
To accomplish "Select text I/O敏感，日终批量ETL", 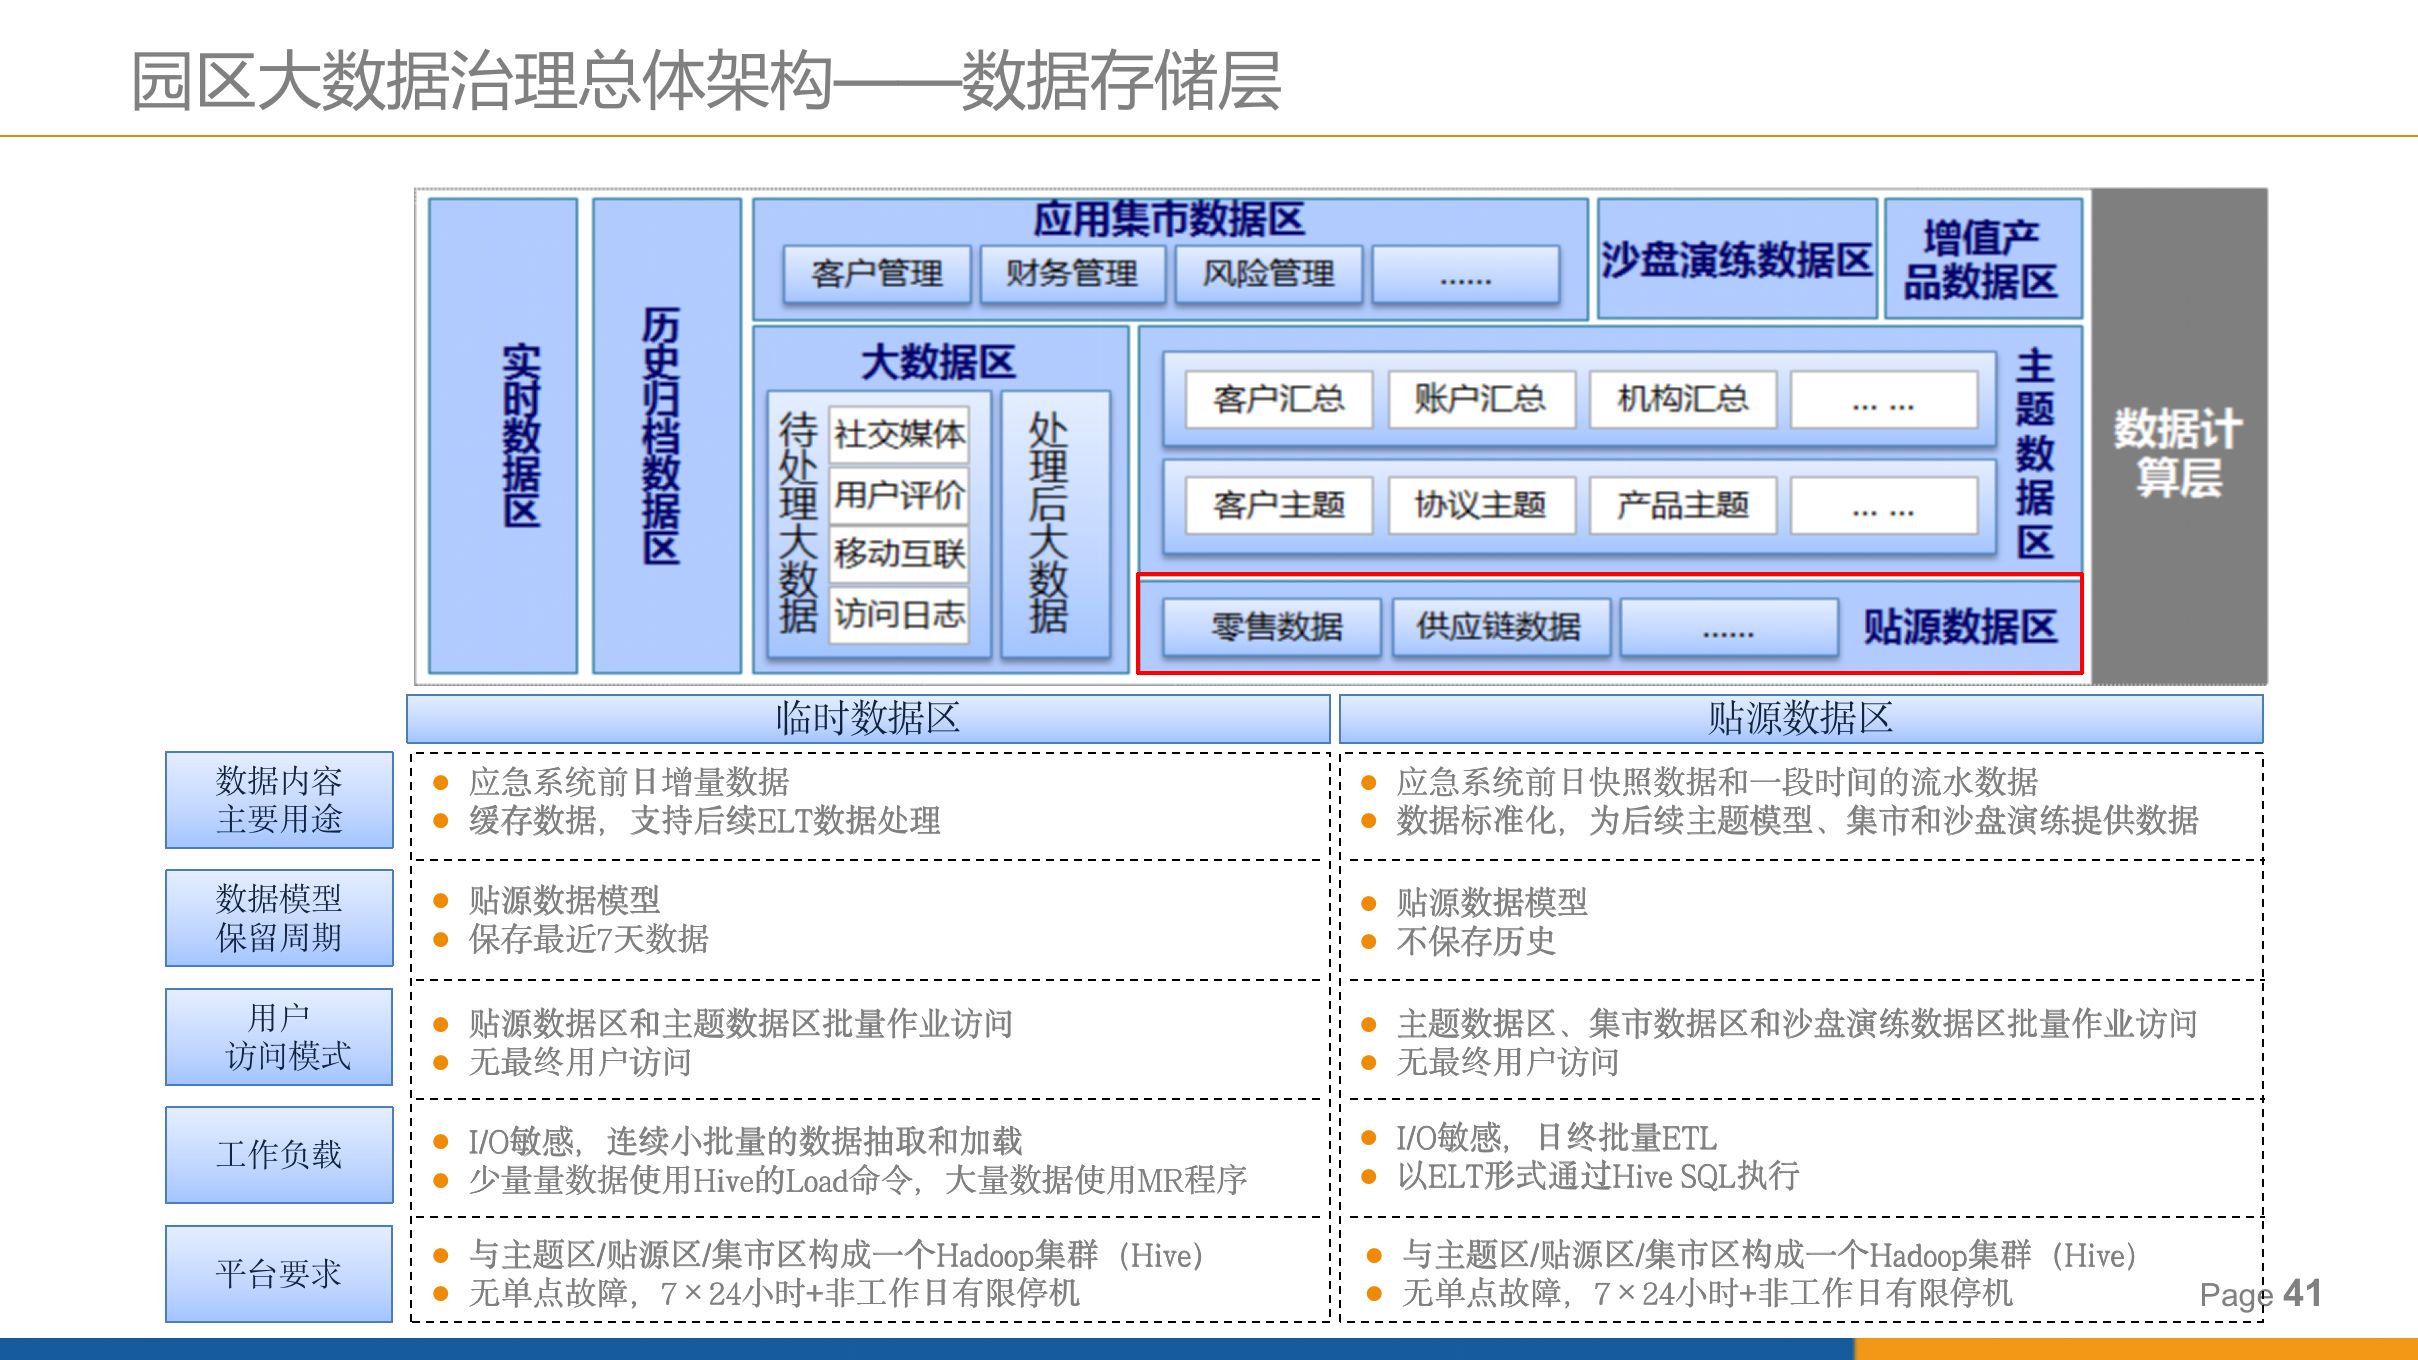I will coord(1557,1138).
